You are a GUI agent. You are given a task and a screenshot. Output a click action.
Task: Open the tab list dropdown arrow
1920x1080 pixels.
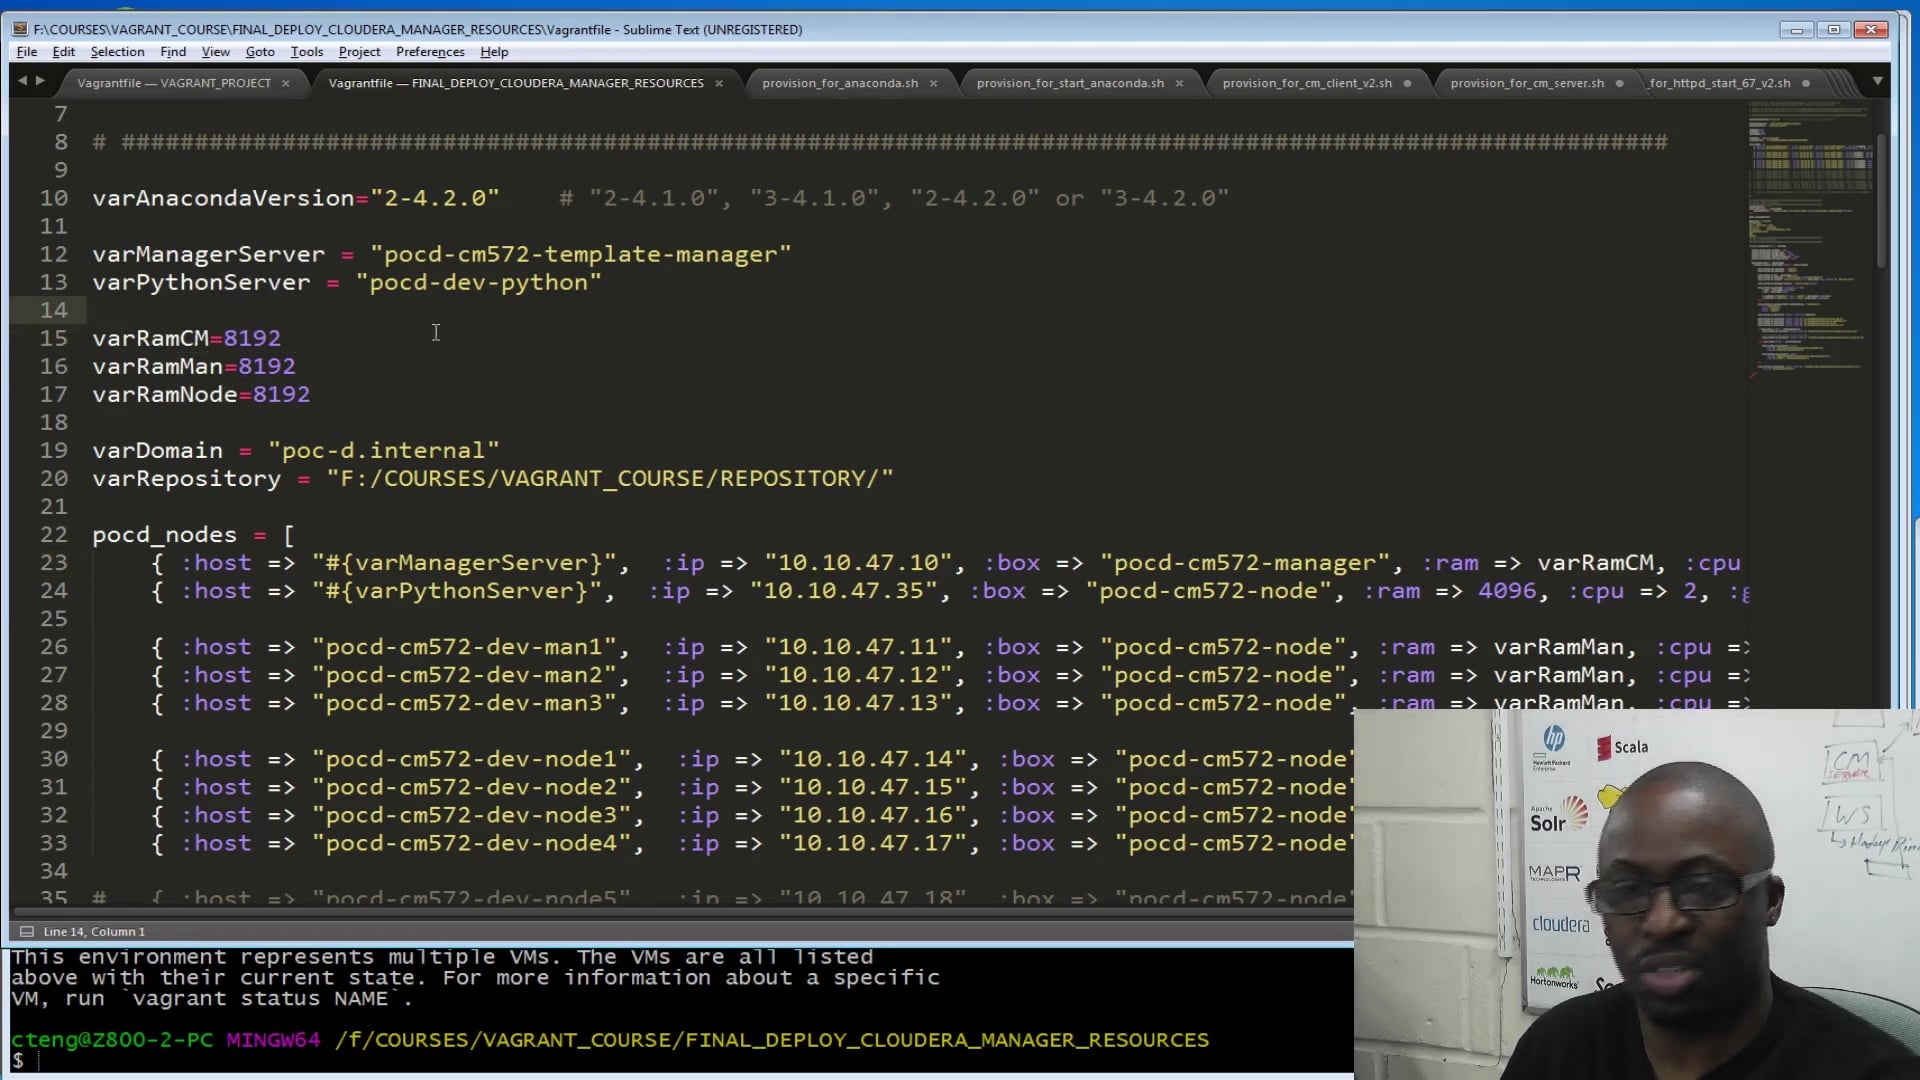click(x=1877, y=81)
